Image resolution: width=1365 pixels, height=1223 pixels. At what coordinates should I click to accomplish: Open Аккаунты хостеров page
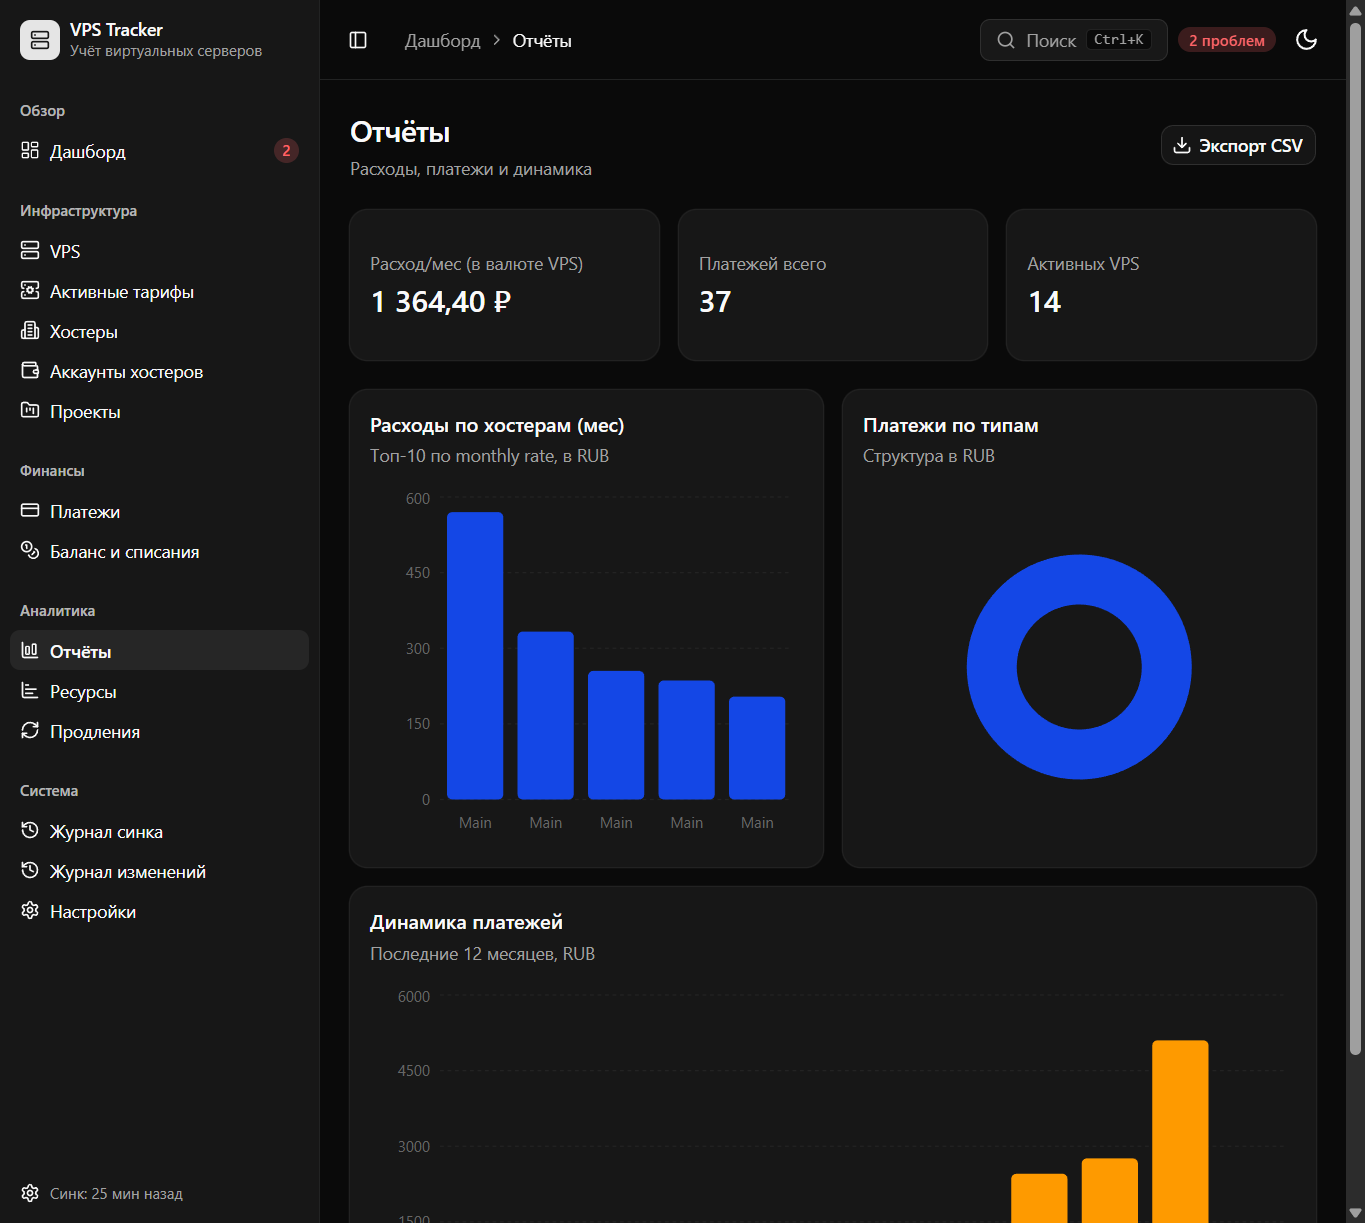pyautogui.click(x=159, y=371)
